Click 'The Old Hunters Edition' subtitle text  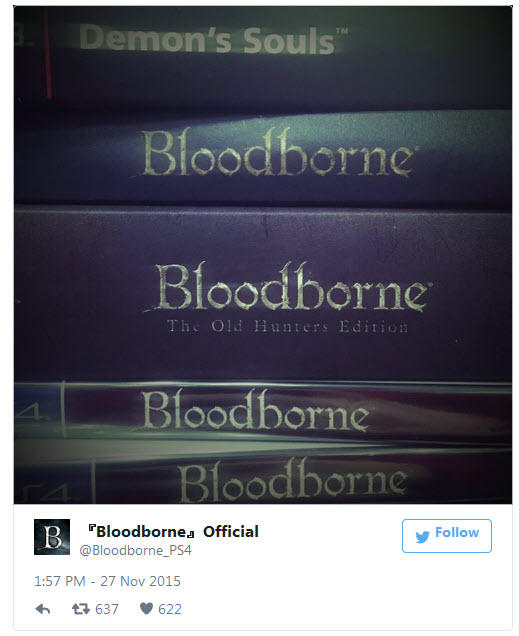pos(287,326)
